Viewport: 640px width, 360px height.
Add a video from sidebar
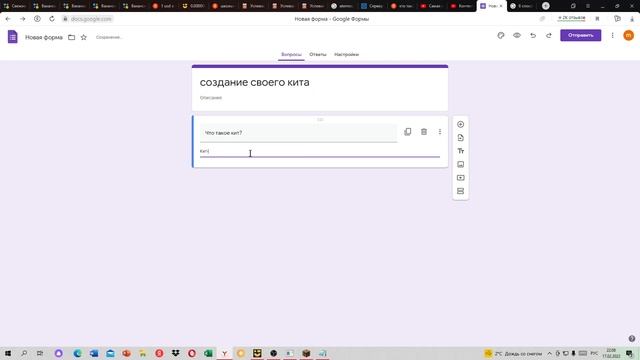point(460,178)
